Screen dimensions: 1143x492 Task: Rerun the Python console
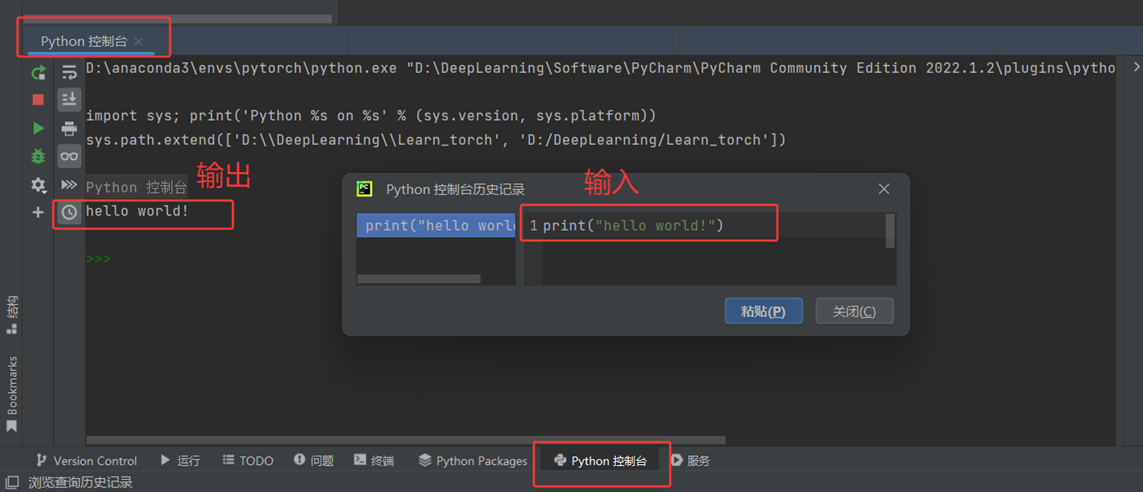[38, 72]
